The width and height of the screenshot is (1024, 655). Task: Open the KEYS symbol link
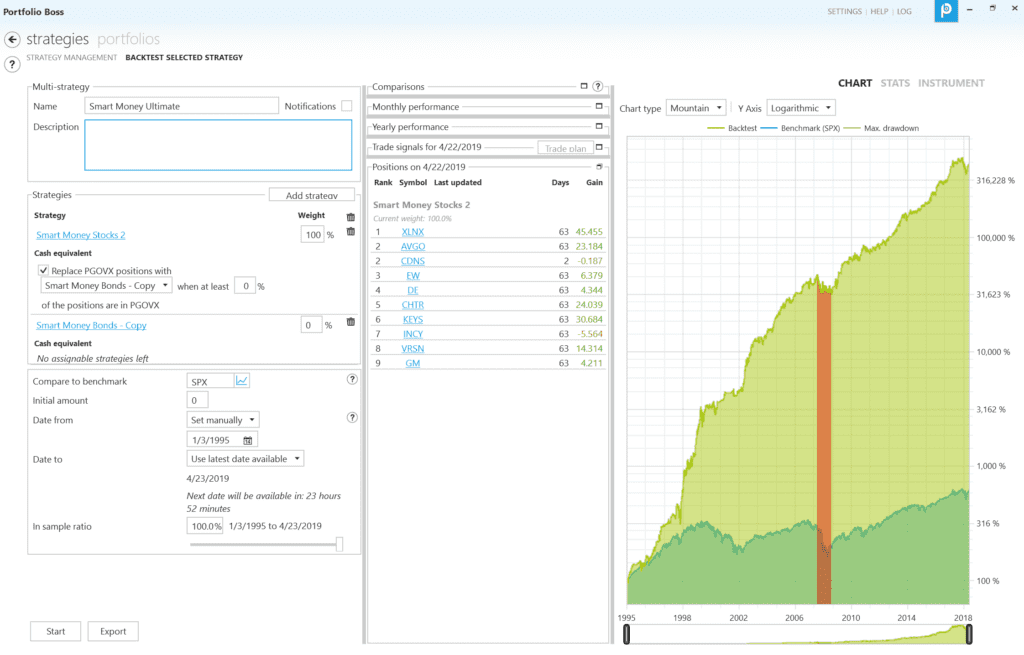coord(413,319)
